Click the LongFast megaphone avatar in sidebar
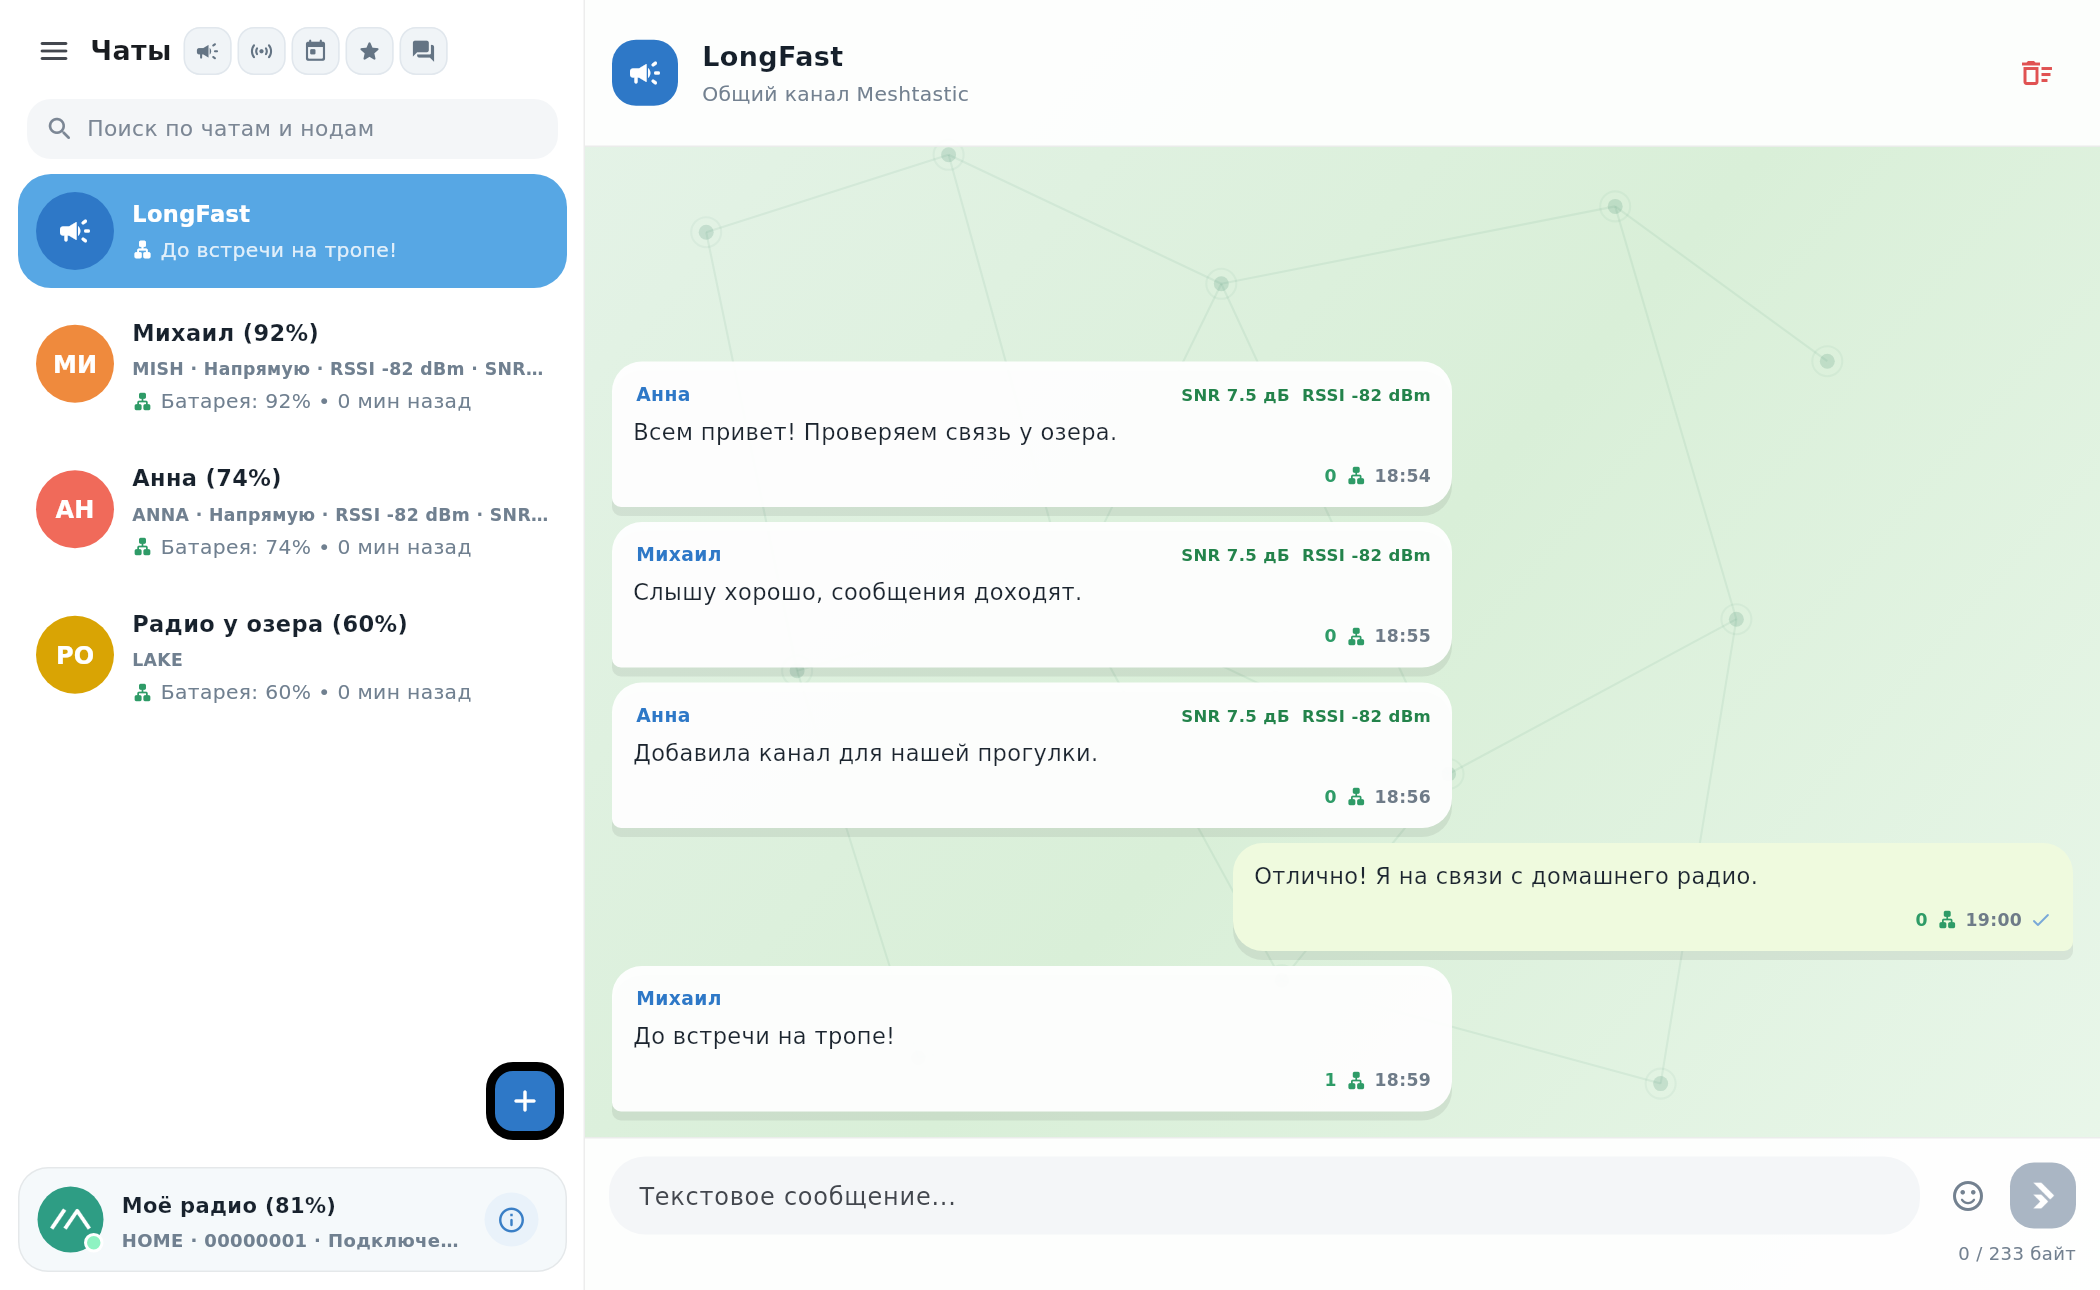 tap(75, 231)
